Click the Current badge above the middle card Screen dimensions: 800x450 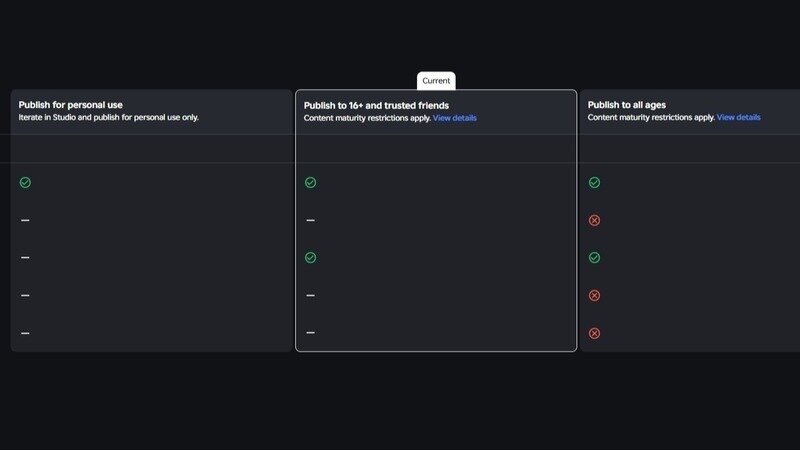click(436, 81)
